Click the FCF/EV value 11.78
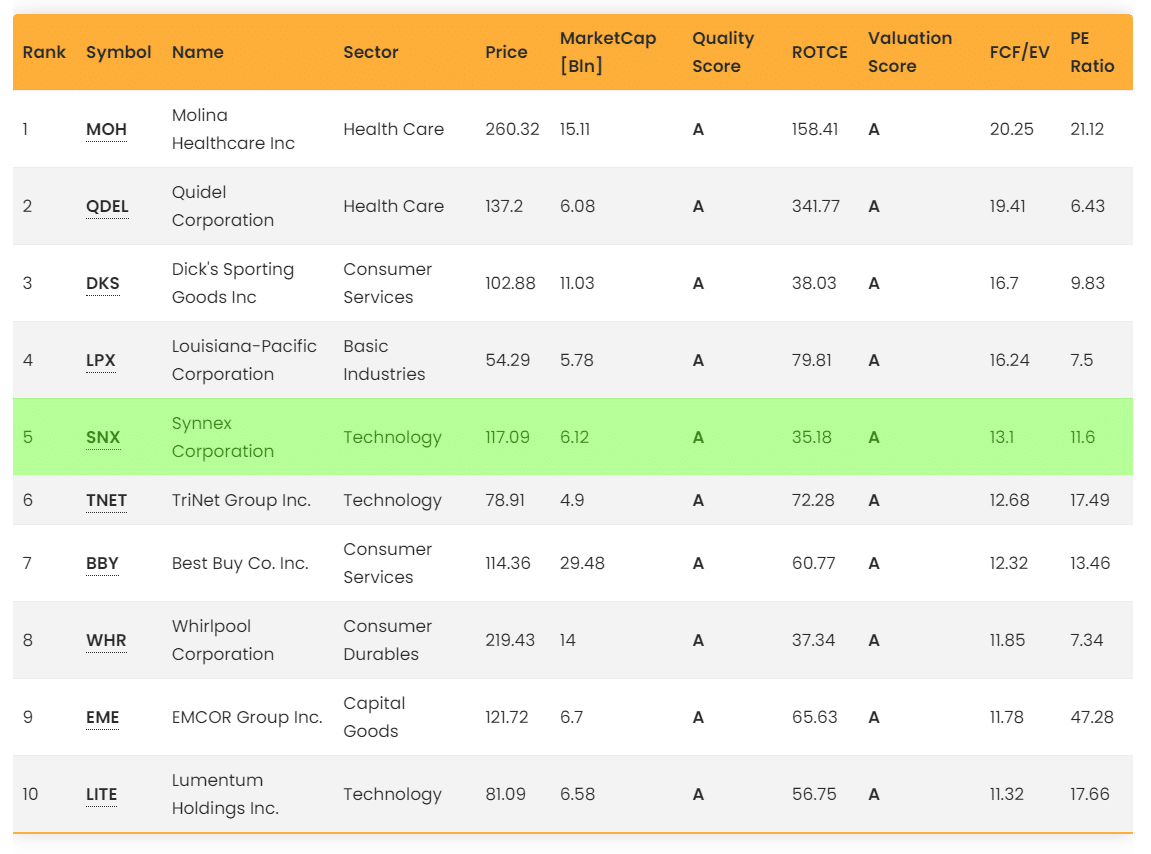This screenshot has height=854, width=1151. point(1006,717)
